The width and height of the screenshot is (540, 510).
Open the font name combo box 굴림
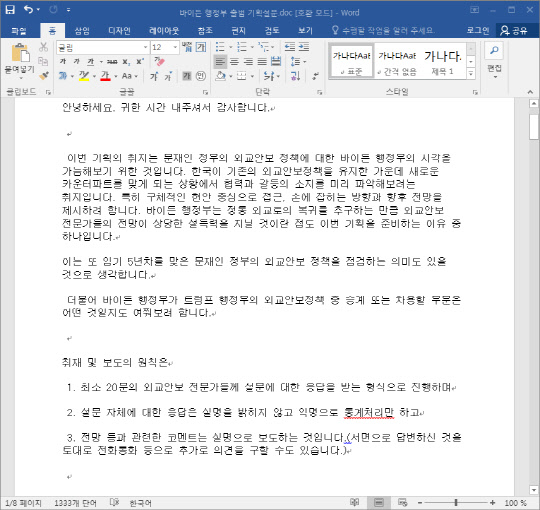103,47
